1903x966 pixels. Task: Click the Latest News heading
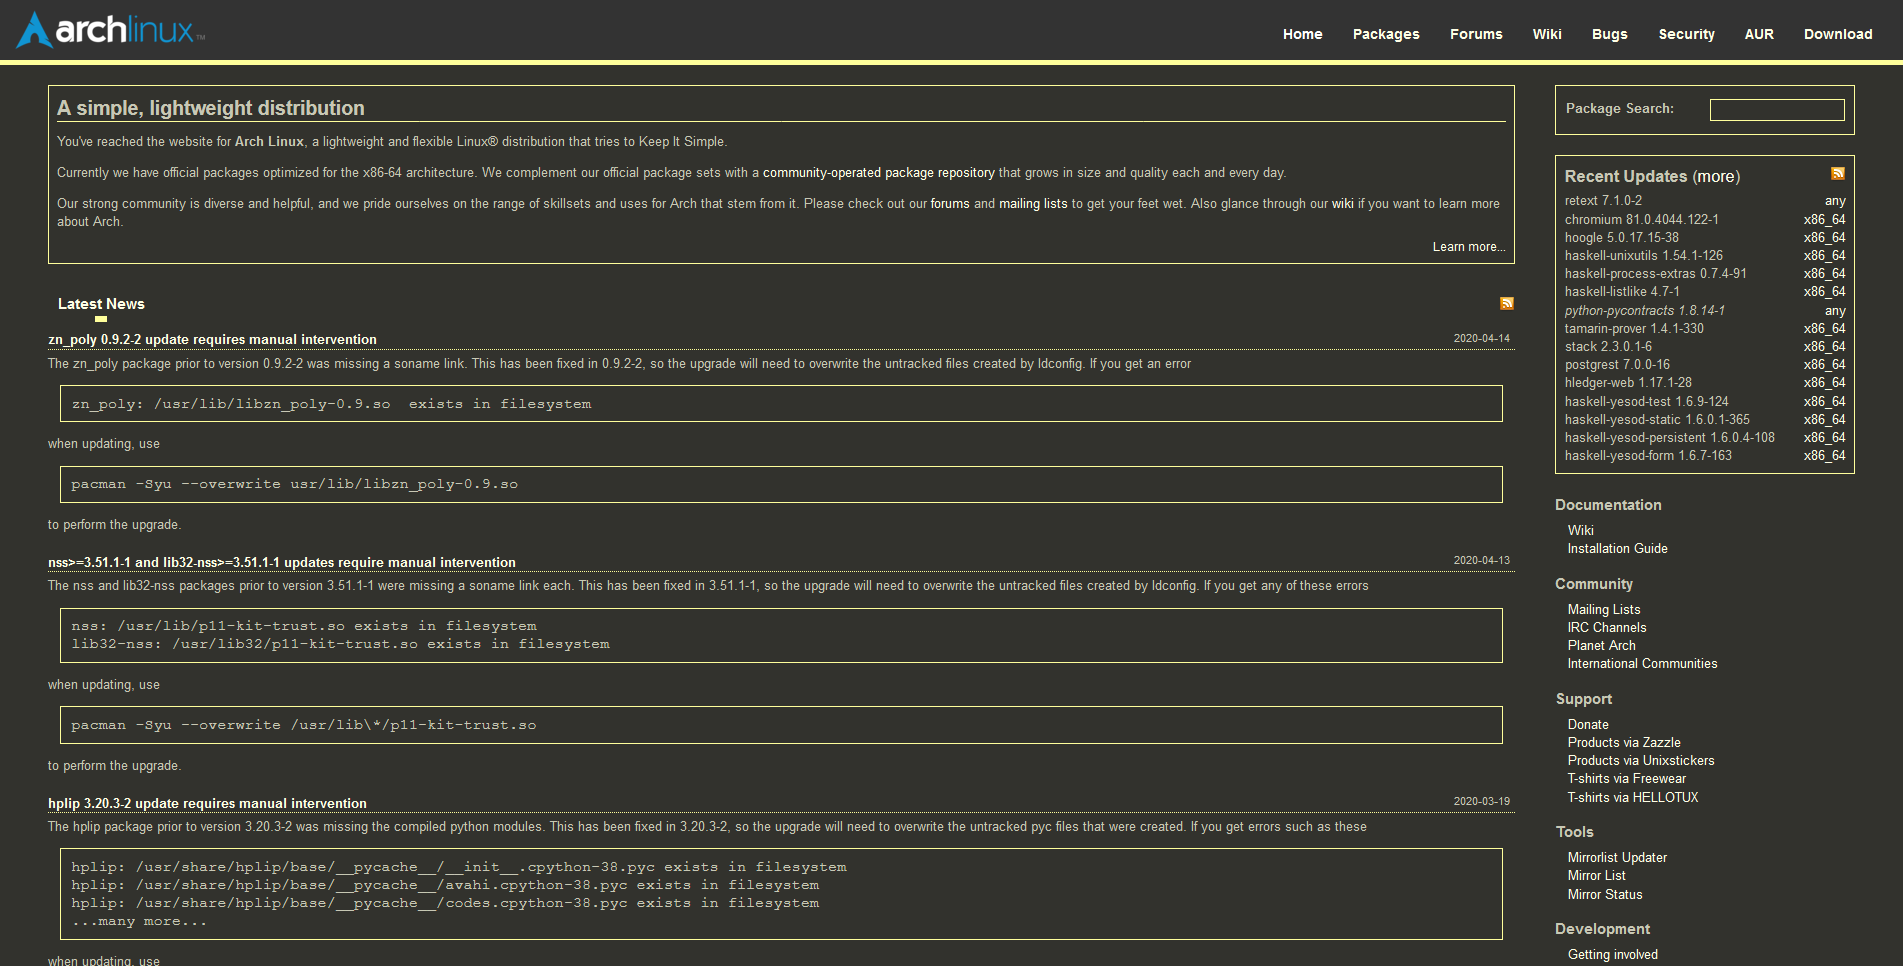pos(101,304)
